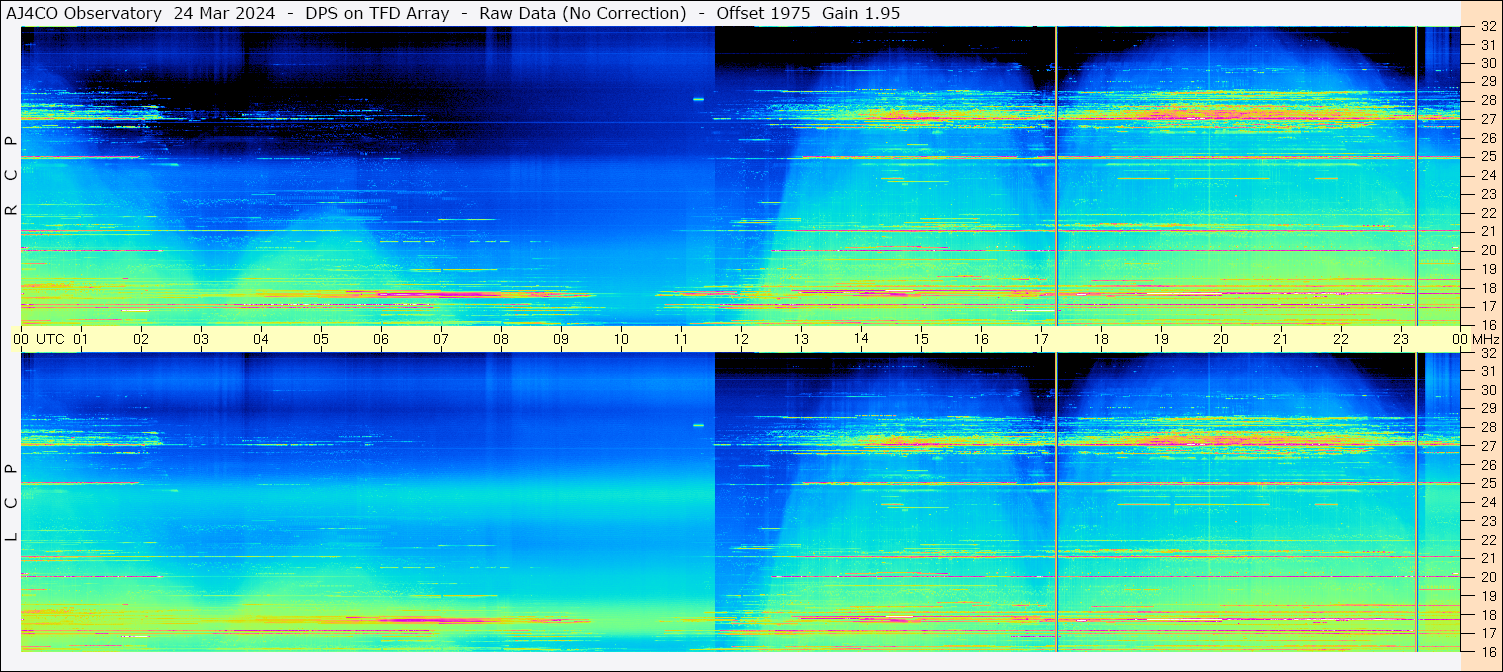This screenshot has height=672, width=1503.
Task: Click the 07 hour label on time axis
Action: point(441,339)
